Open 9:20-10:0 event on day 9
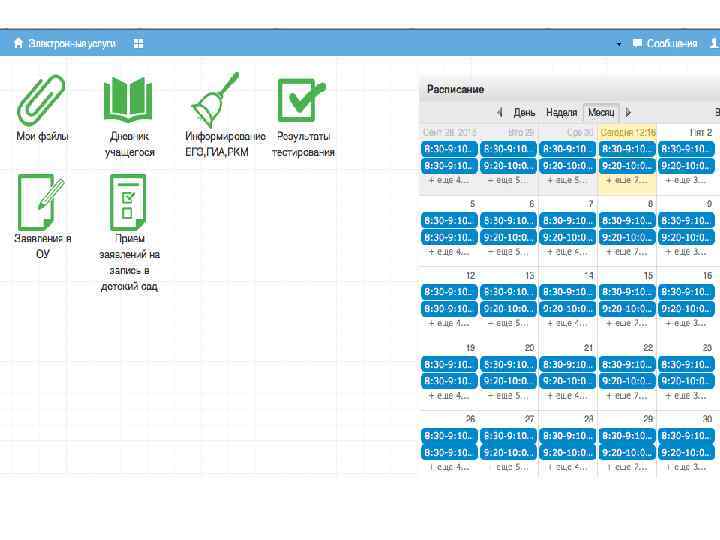 click(x=686, y=237)
